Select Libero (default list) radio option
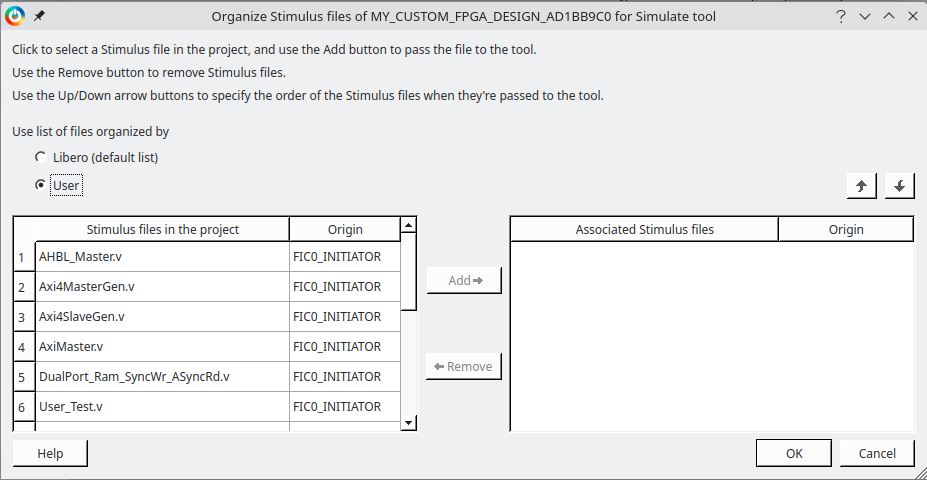Screen dimensions: 927x480 40,157
